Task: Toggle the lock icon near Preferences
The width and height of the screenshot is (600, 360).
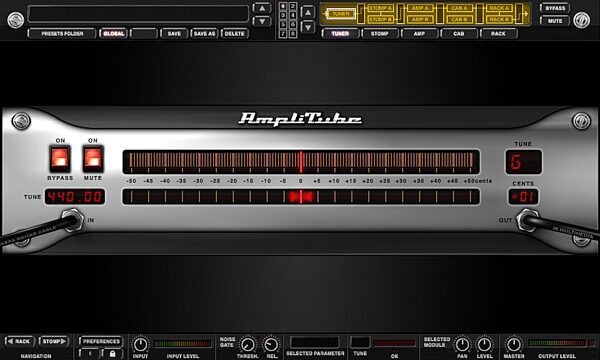Action: tap(112, 353)
